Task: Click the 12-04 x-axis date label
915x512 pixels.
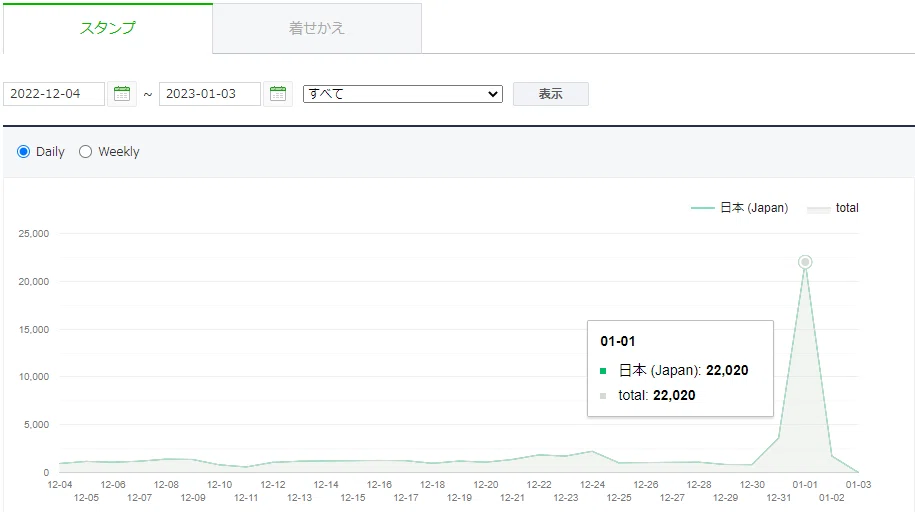Action: point(60,485)
